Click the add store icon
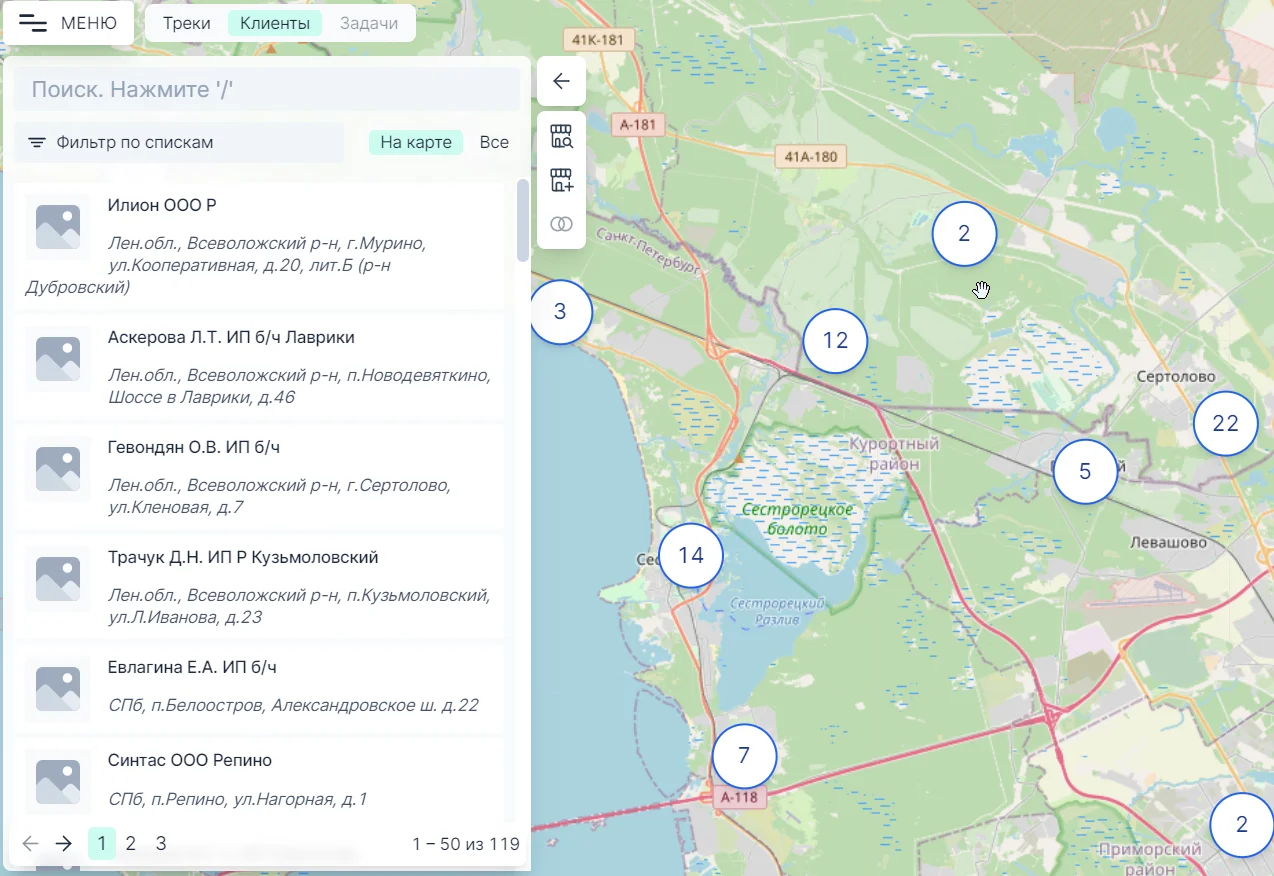1274x876 pixels. (x=561, y=181)
